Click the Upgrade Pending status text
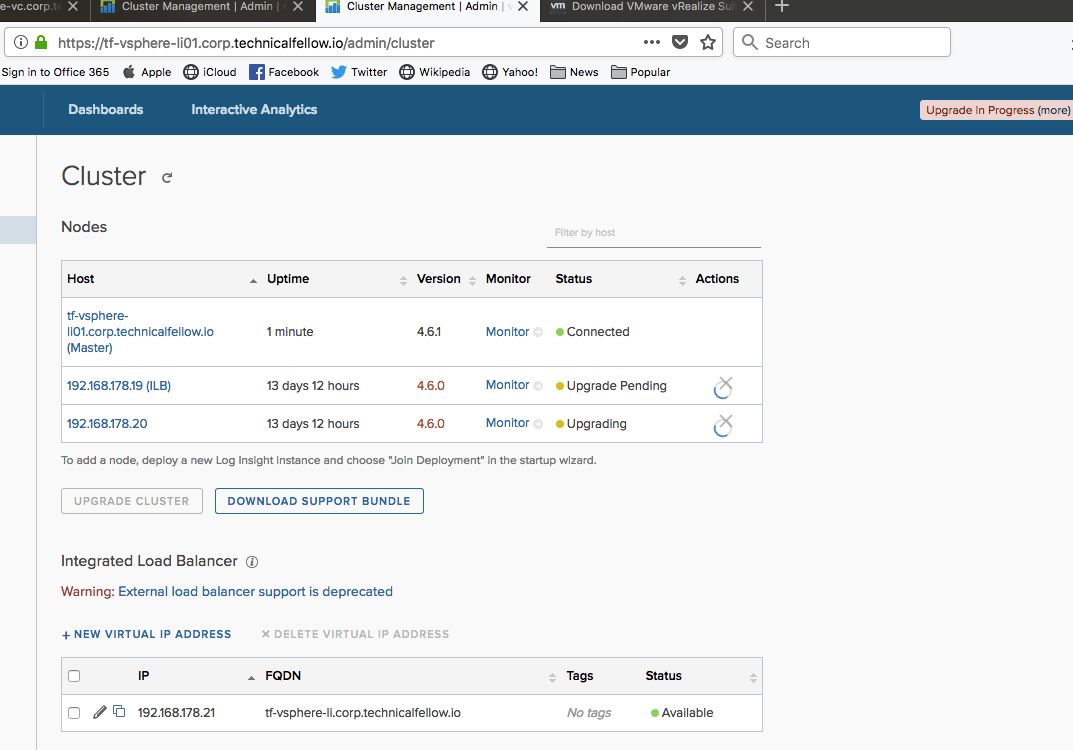The height and width of the screenshot is (750, 1073). [x=617, y=386]
